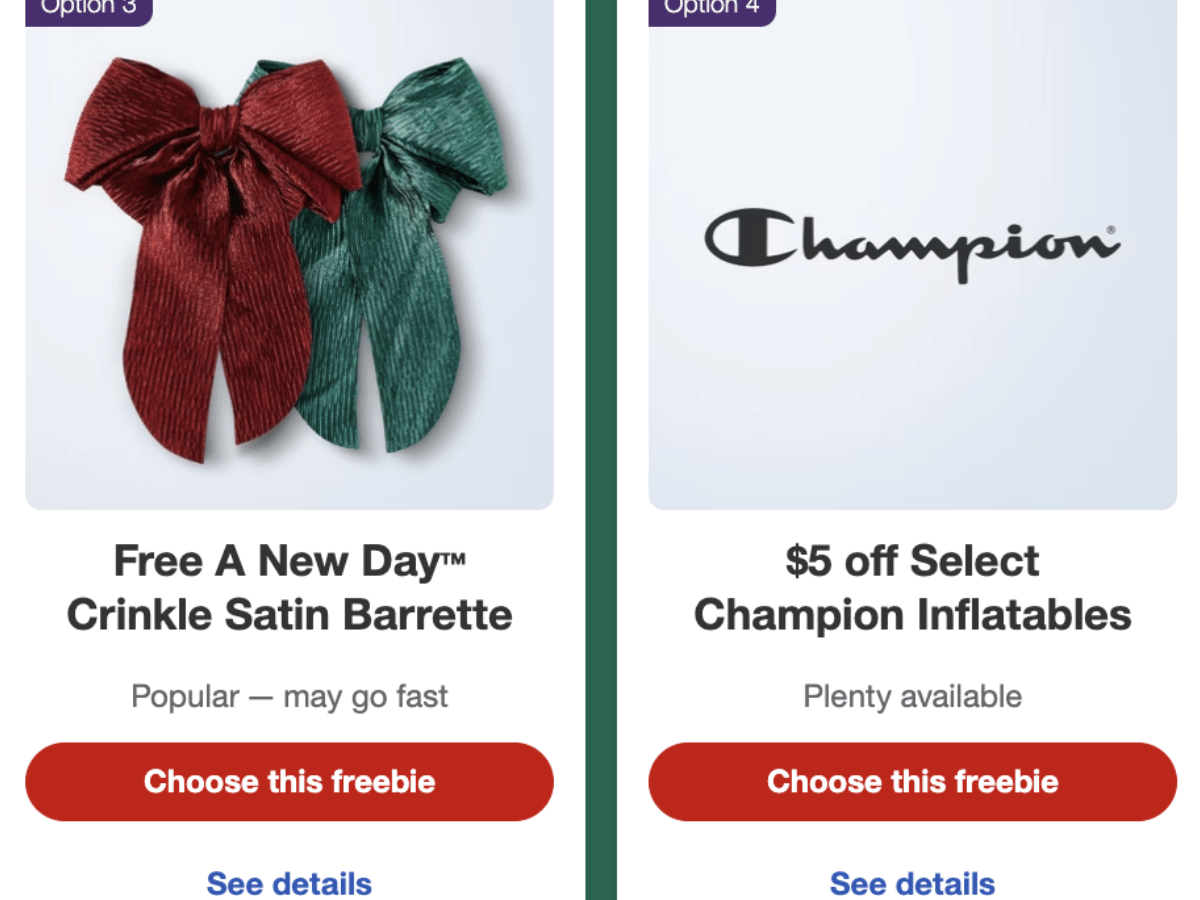The height and width of the screenshot is (900, 1200).
Task: Choose the Champion Inflatables freebie
Action: (x=913, y=781)
